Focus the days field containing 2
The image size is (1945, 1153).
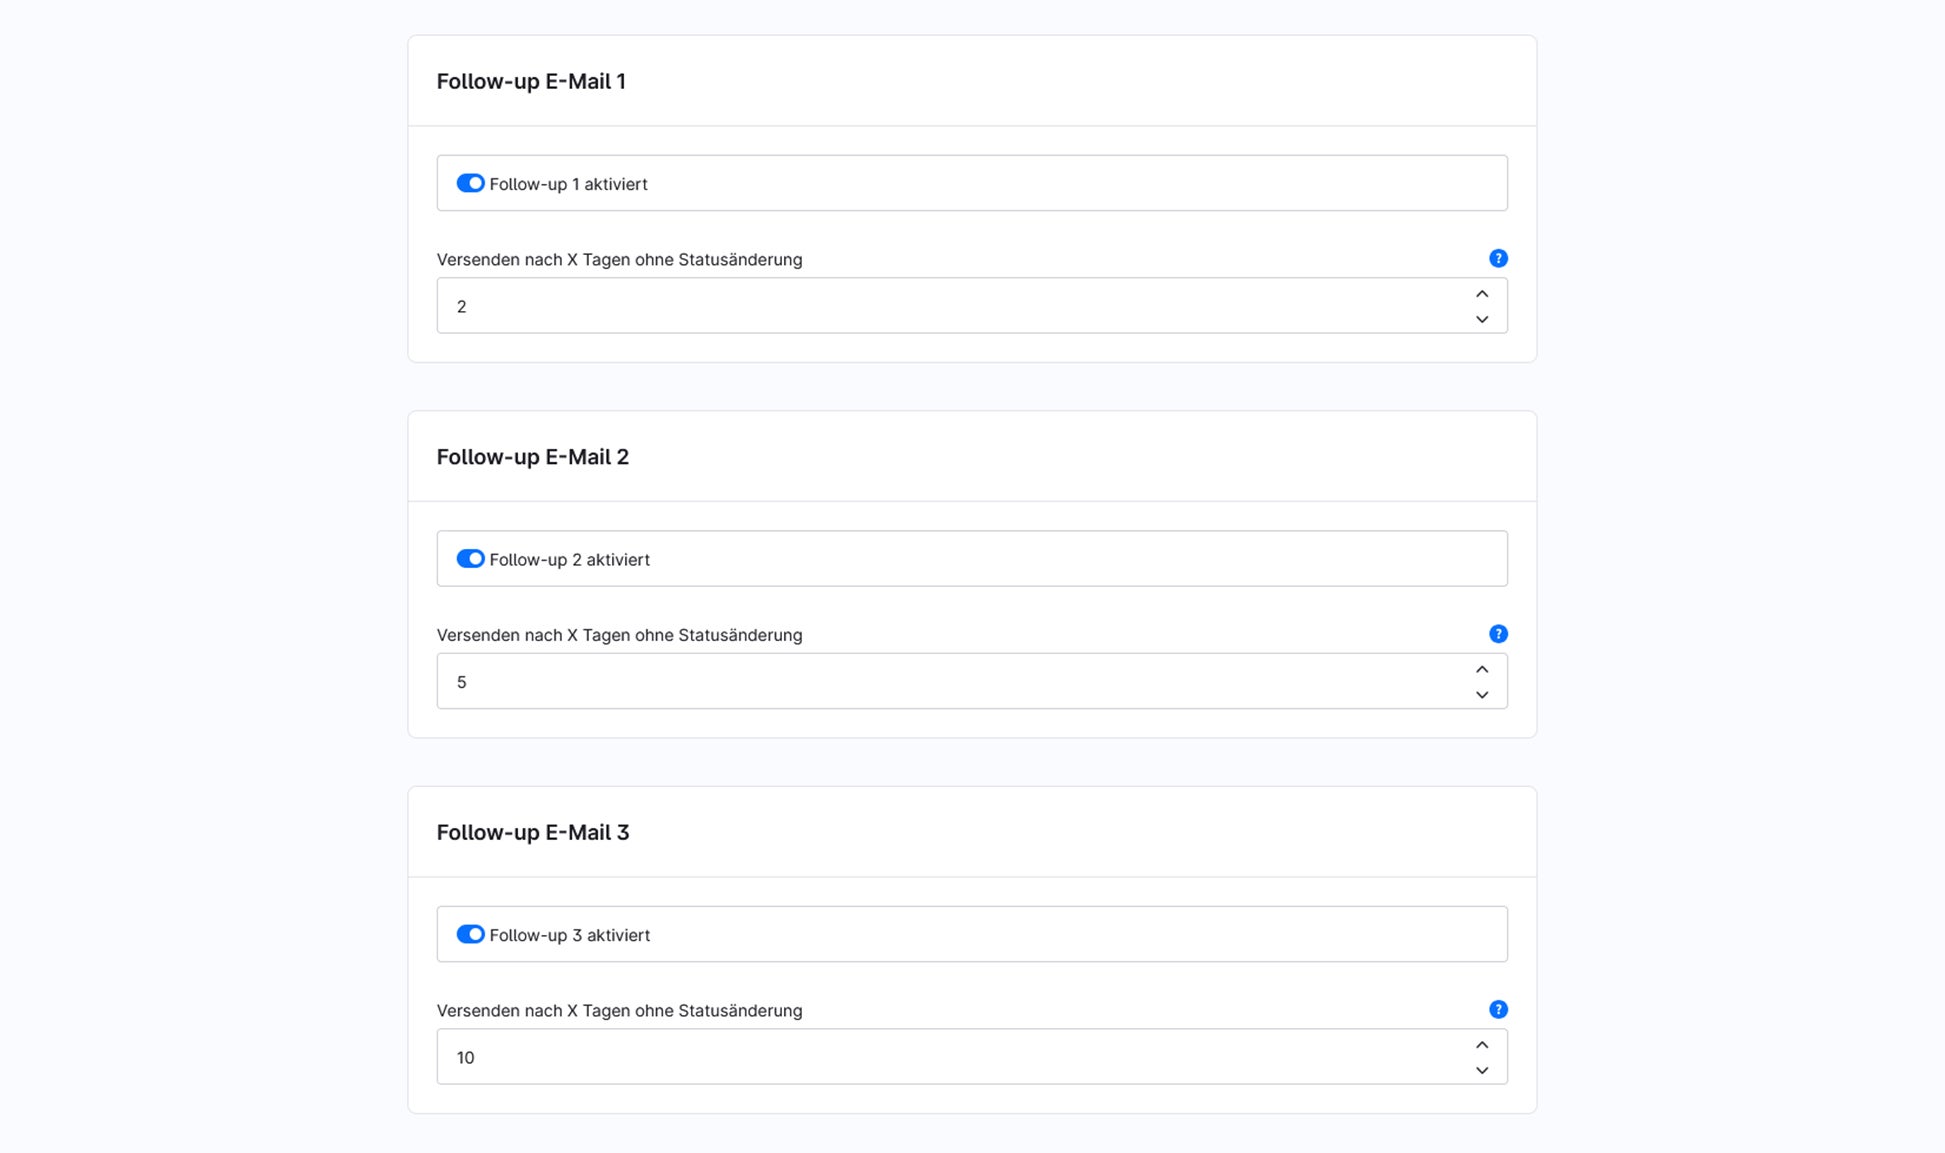click(x=972, y=306)
